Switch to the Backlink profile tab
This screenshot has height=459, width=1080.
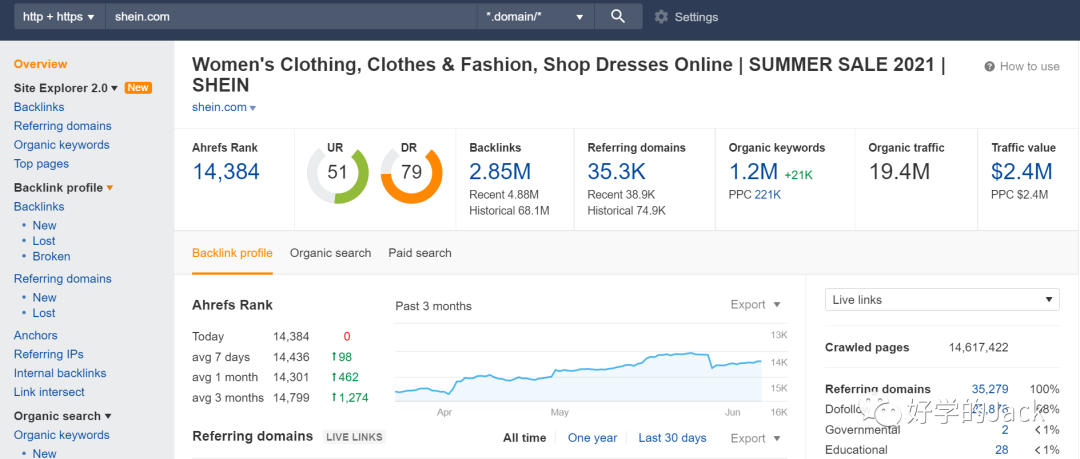tap(232, 253)
